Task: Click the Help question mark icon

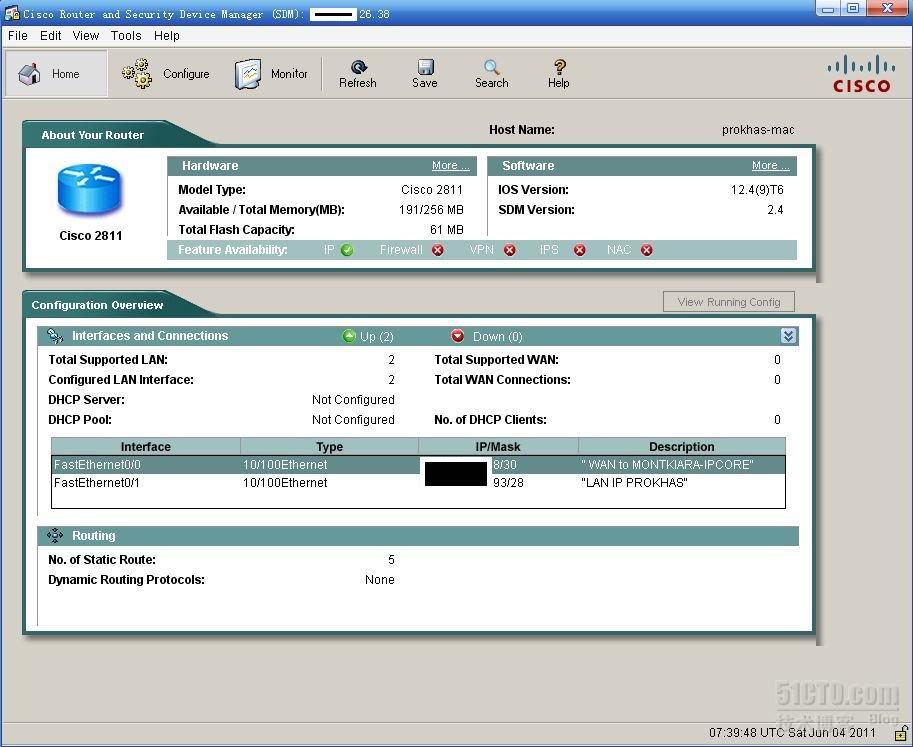Action: coord(559,67)
